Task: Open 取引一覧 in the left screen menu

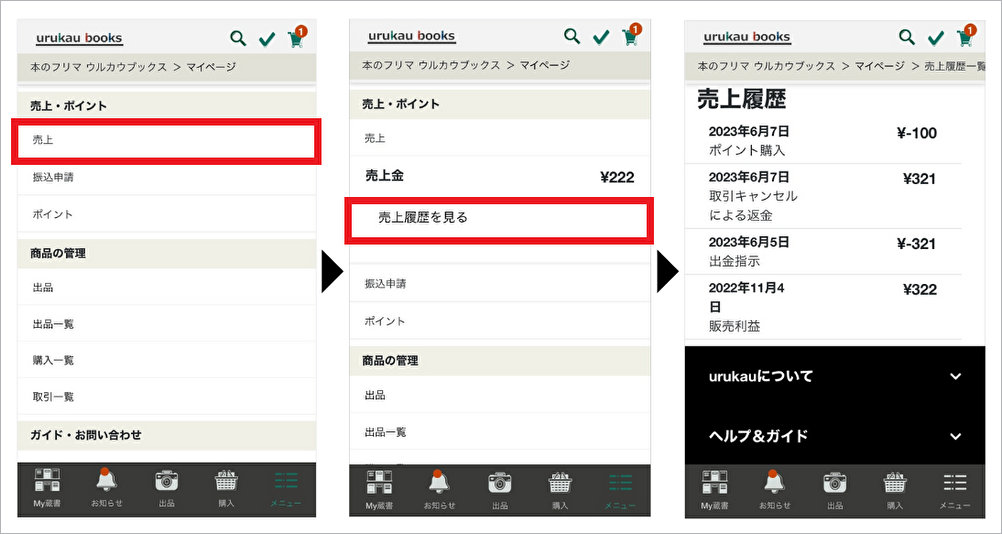Action: tap(53, 397)
